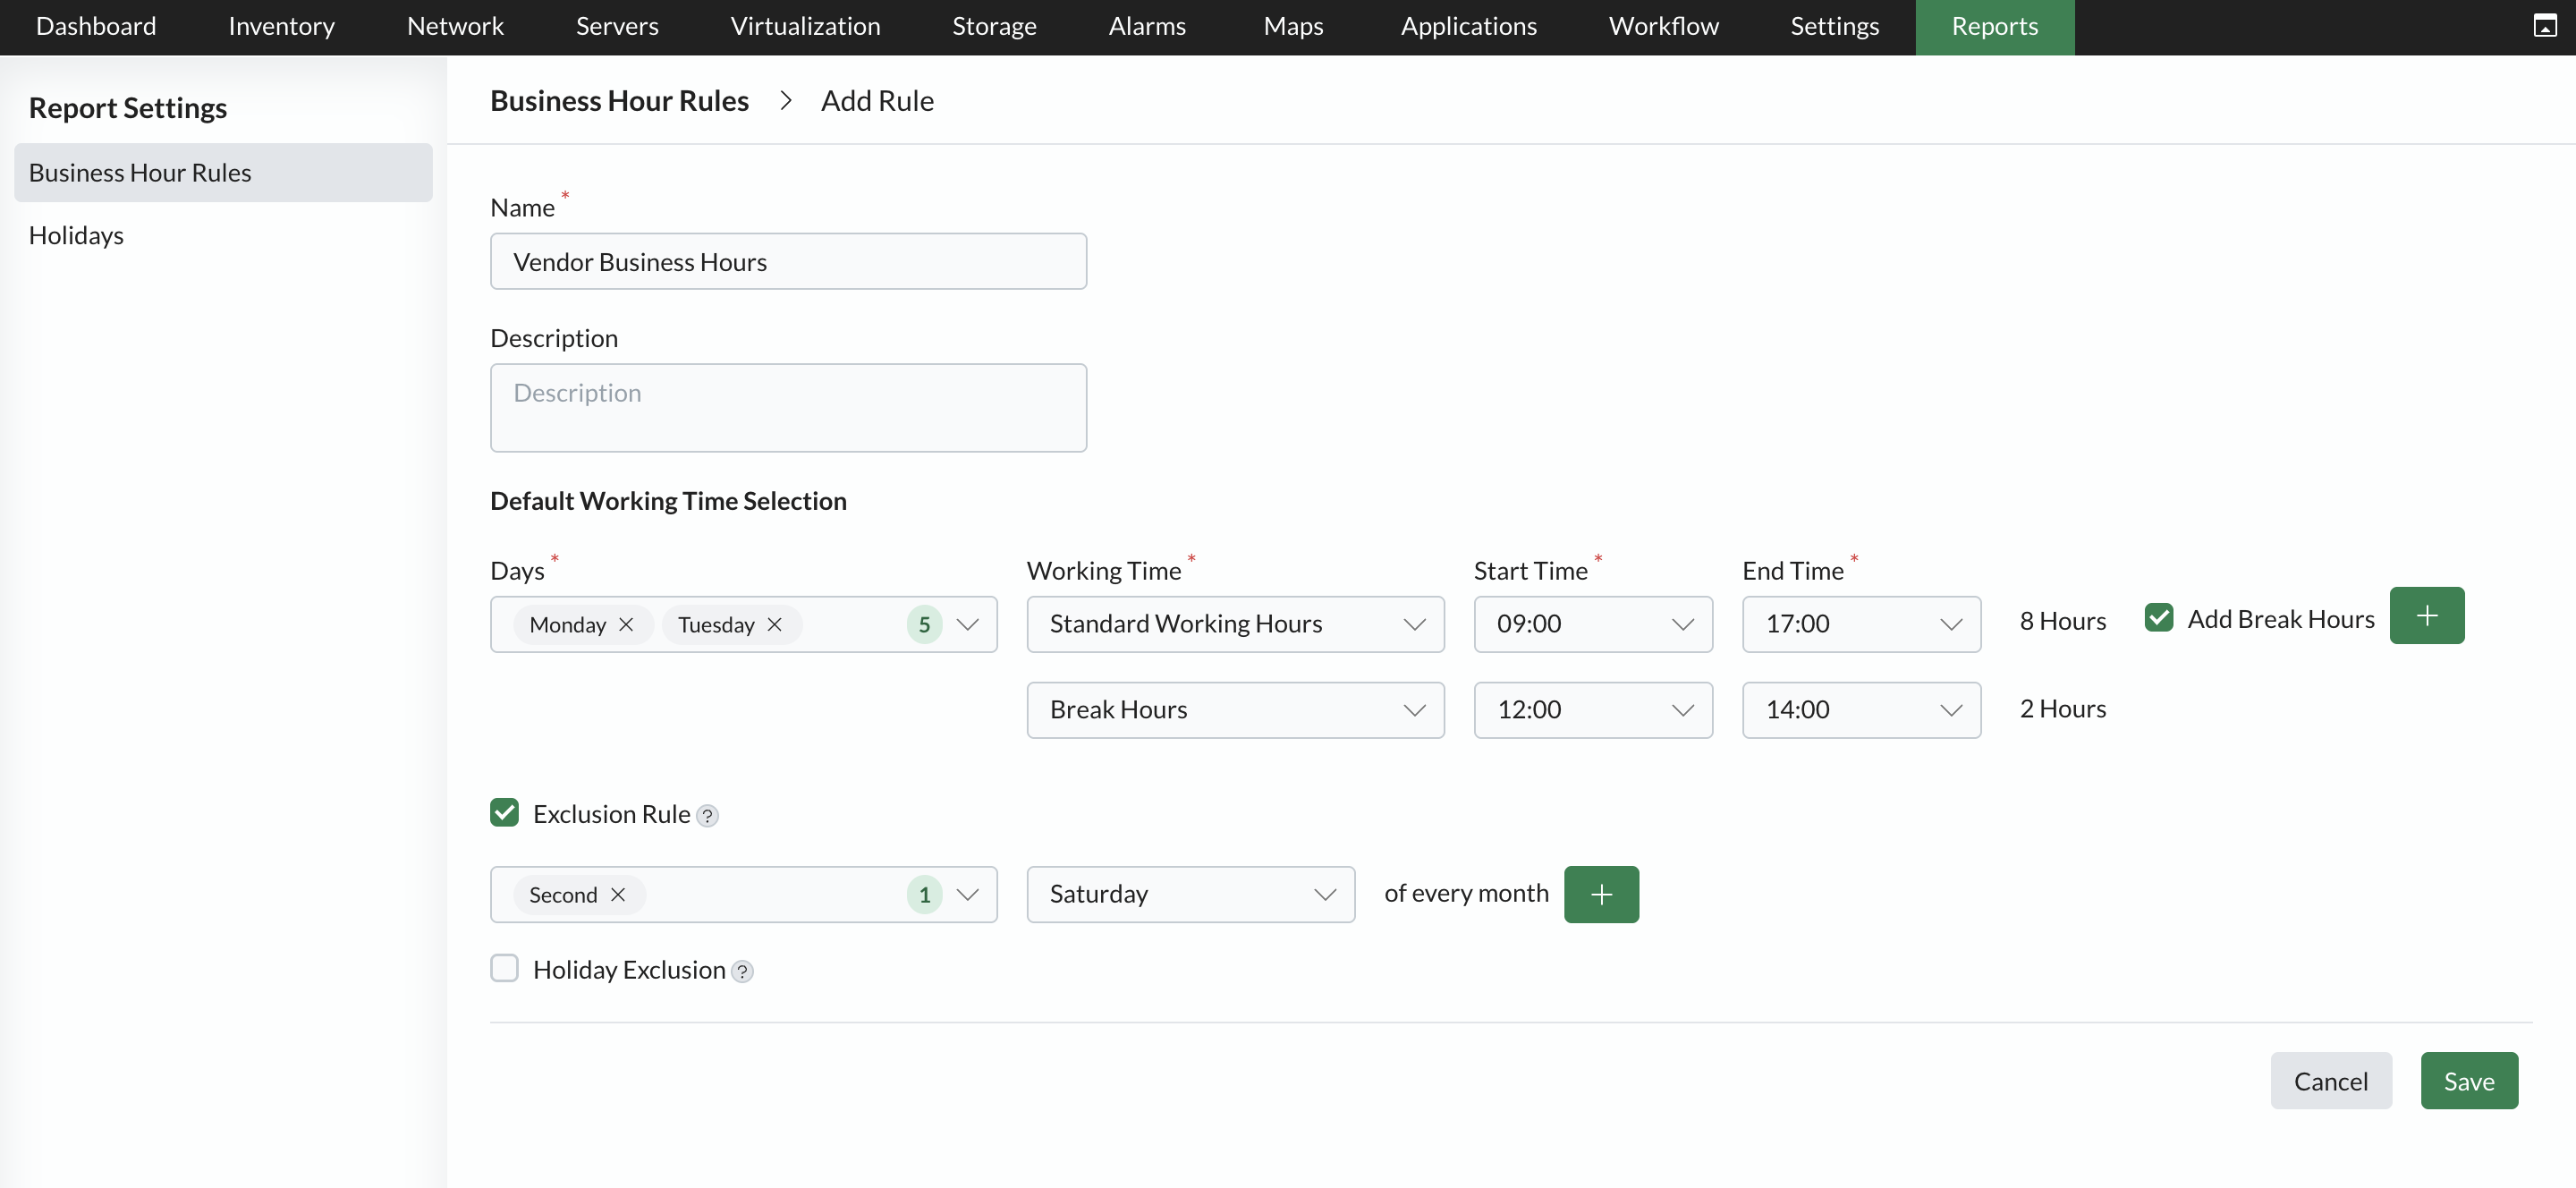Open the 12:00 break start dropdown
2576x1188 pixels.
pyautogui.click(x=1592, y=710)
